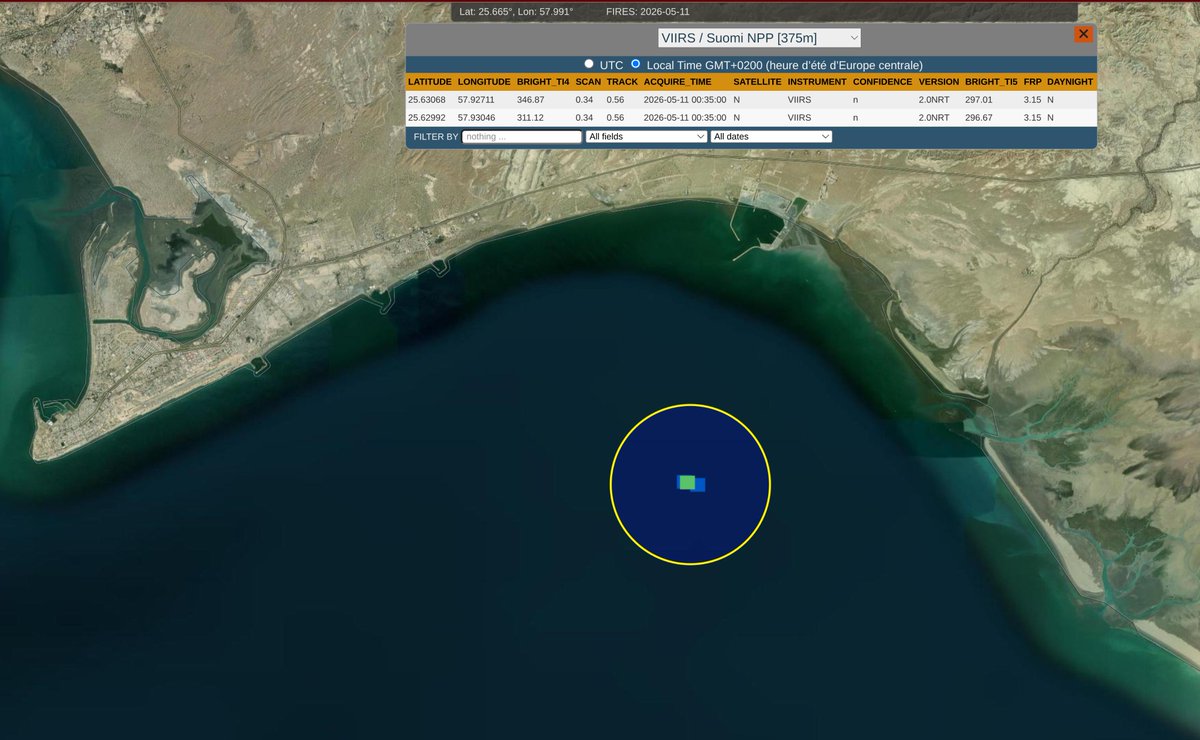The image size is (1200, 740).
Task: Click the FILTER BY label
Action: pos(436,136)
